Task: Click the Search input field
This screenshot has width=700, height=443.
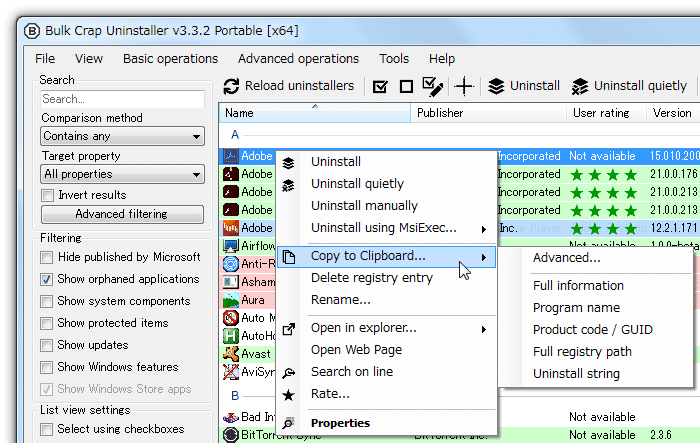Action: [x=122, y=99]
